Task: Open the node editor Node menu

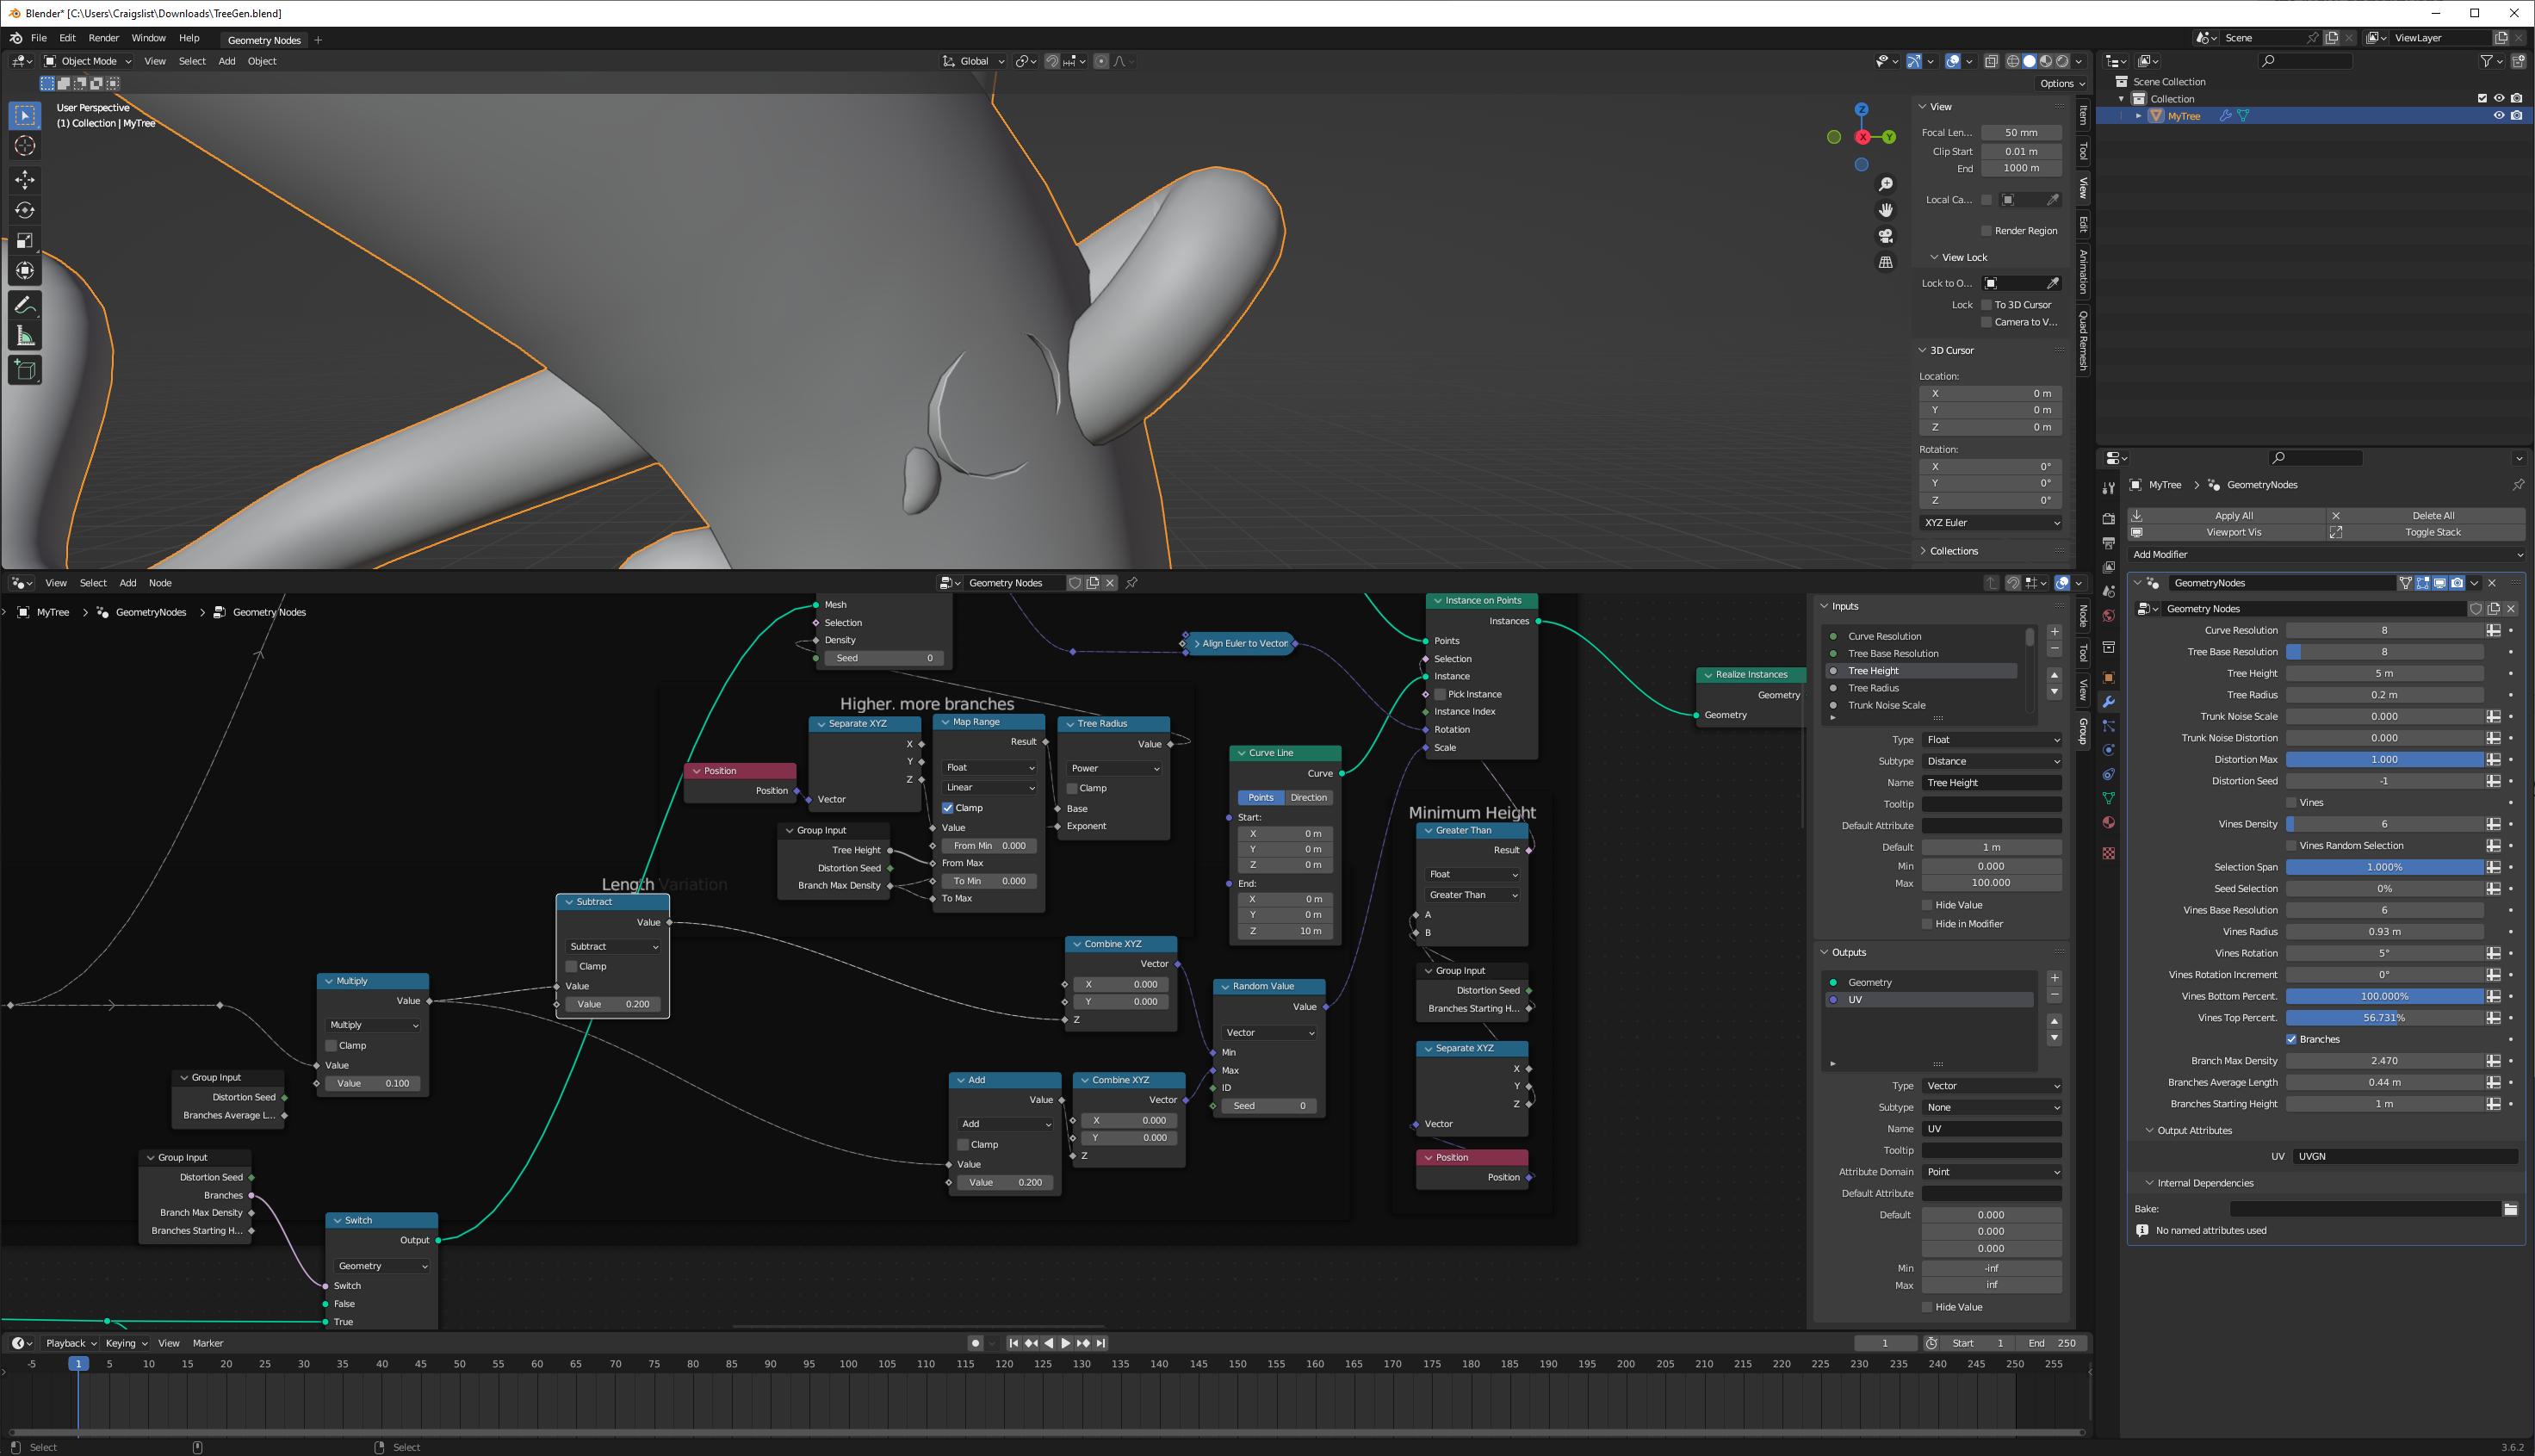Action: tap(160, 583)
